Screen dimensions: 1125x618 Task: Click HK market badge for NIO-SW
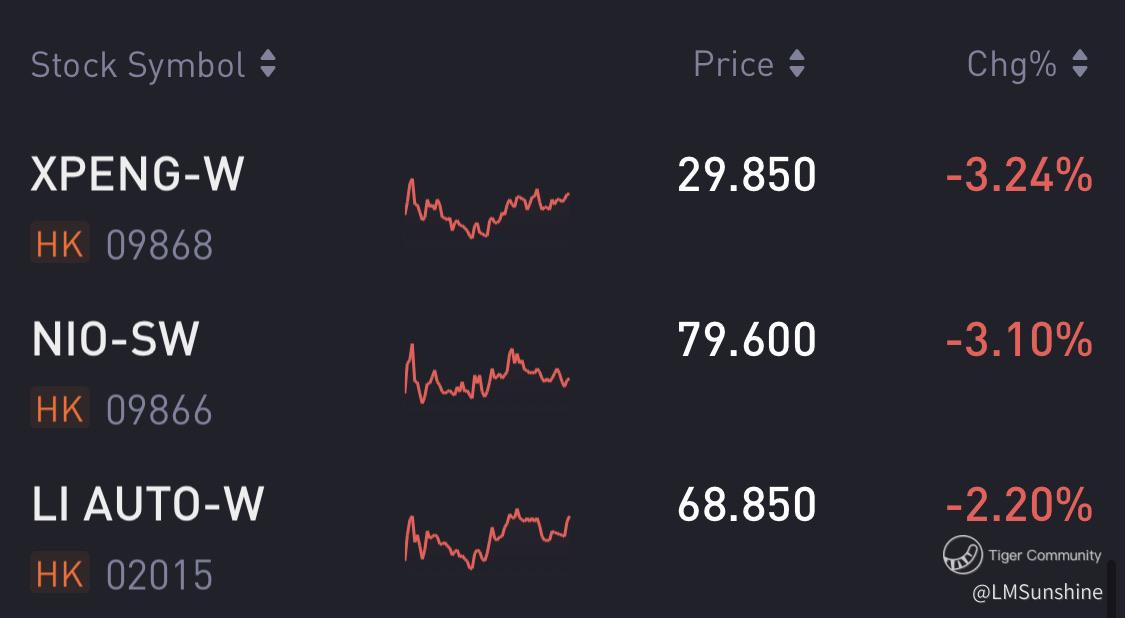pyautogui.click(x=60, y=408)
